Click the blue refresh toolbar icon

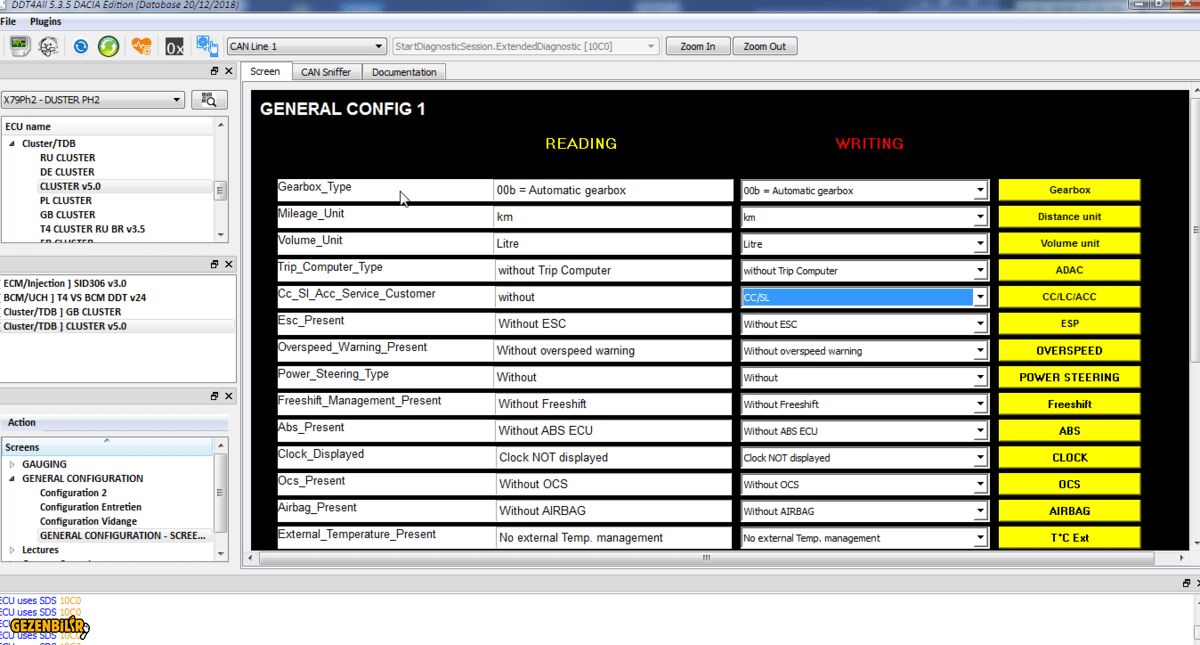[x=81, y=46]
